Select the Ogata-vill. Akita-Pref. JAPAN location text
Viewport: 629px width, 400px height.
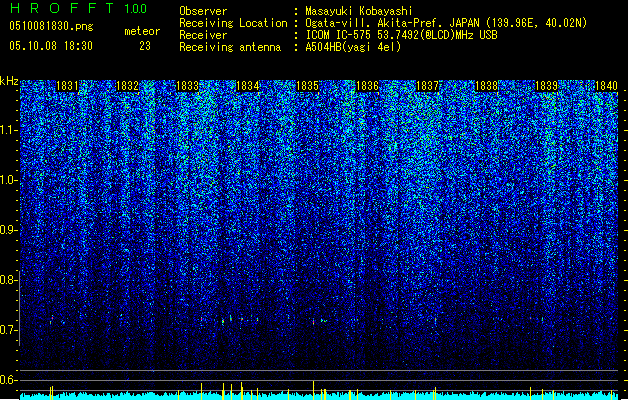(x=446, y=23)
